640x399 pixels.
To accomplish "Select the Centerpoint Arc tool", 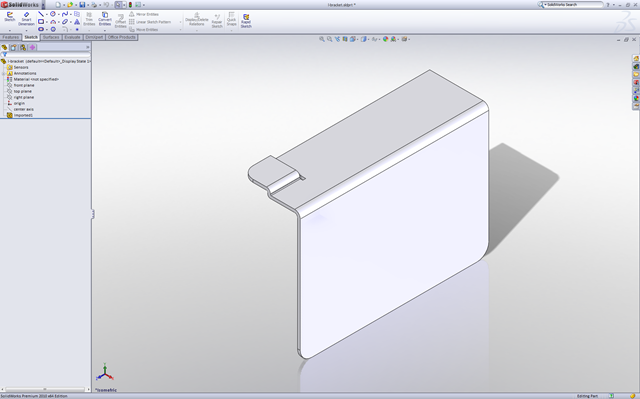I will [x=53, y=22].
